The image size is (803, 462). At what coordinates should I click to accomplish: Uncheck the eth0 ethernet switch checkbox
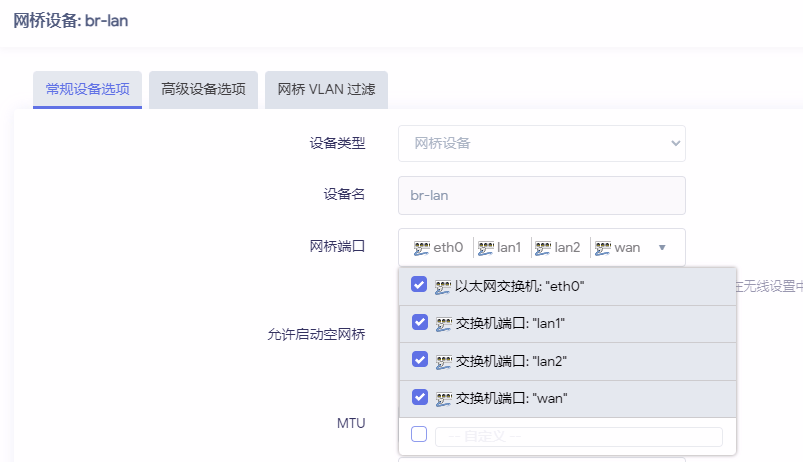click(x=420, y=285)
